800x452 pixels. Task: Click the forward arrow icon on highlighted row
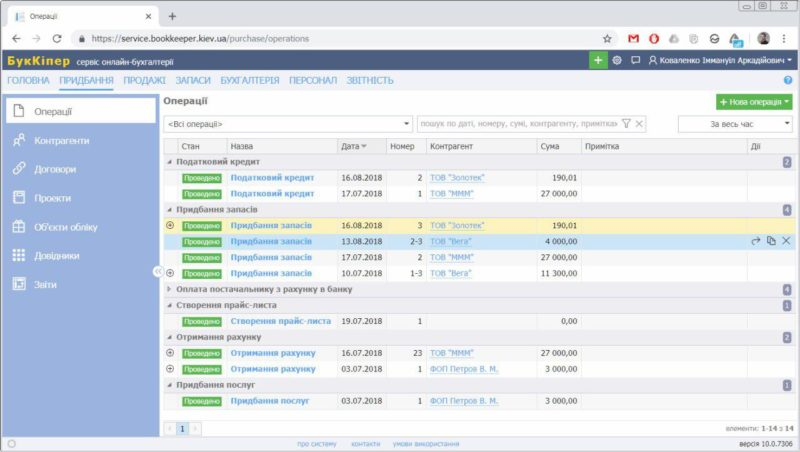click(756, 241)
